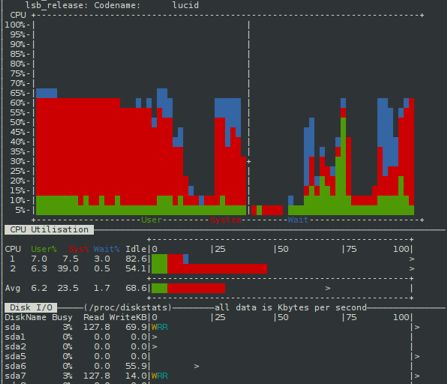Click the Idle column header

click(x=136, y=249)
